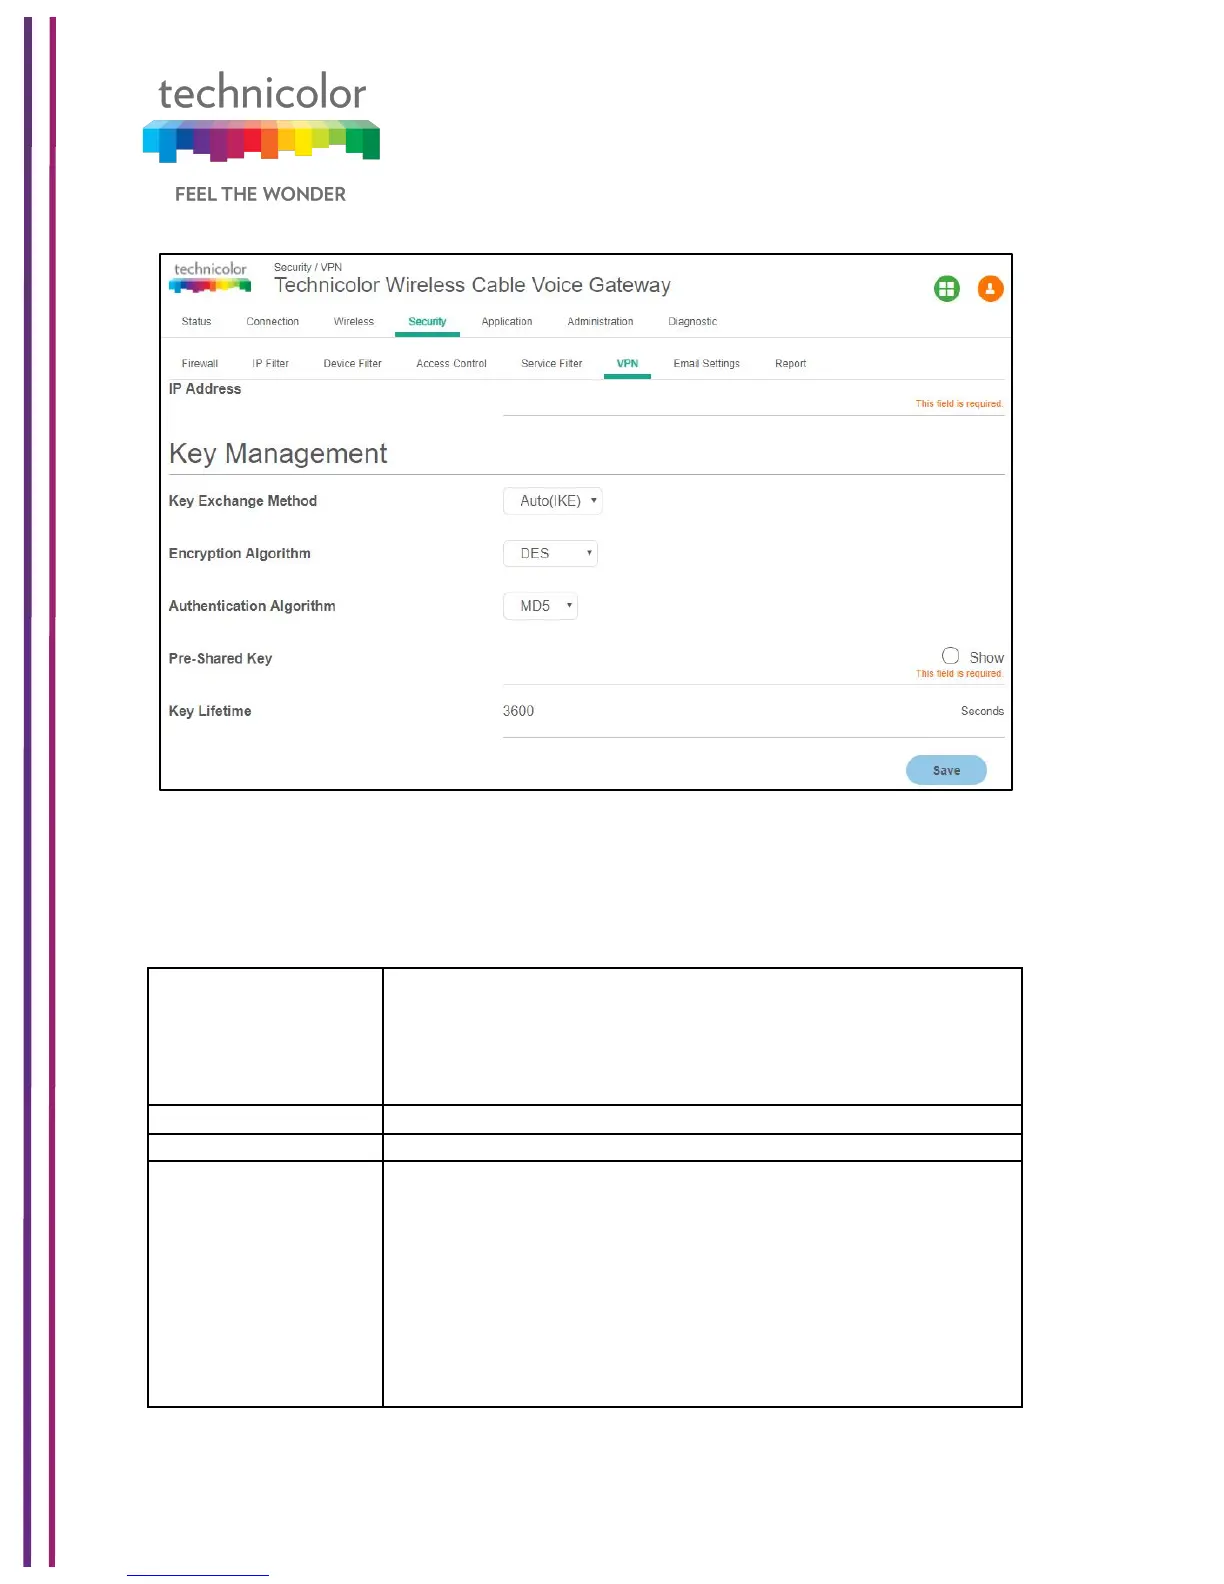Image resolution: width=1224 pixels, height=1584 pixels.
Task: Click the Authentication Algorithm label
Action: click(252, 606)
